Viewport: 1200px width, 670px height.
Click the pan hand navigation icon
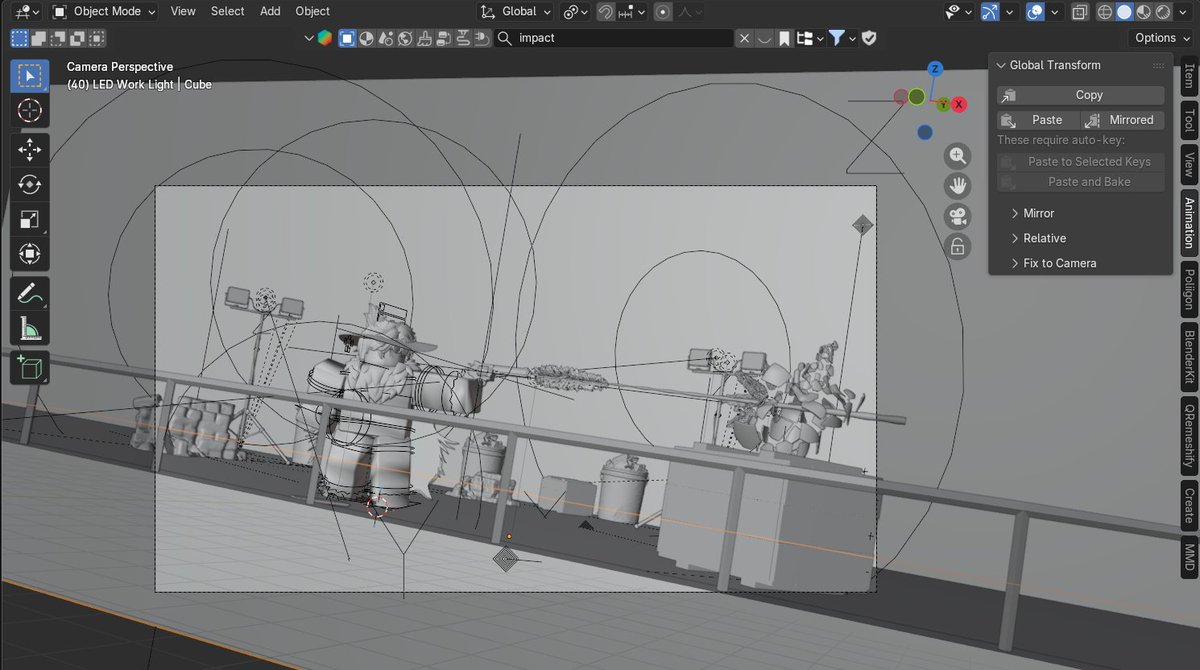click(958, 186)
